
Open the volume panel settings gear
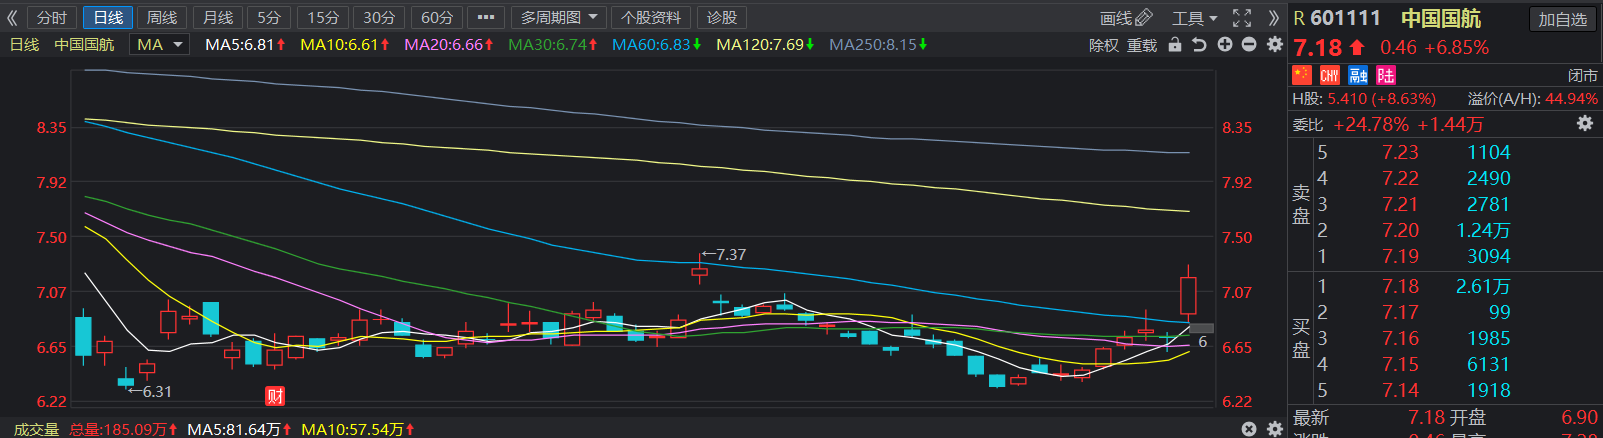coord(1275,429)
